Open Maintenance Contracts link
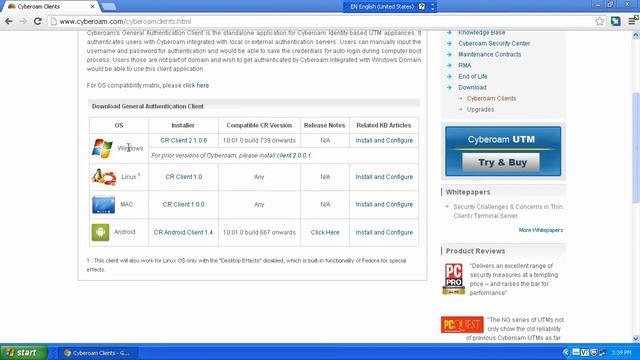The height and width of the screenshot is (360, 640). point(490,54)
